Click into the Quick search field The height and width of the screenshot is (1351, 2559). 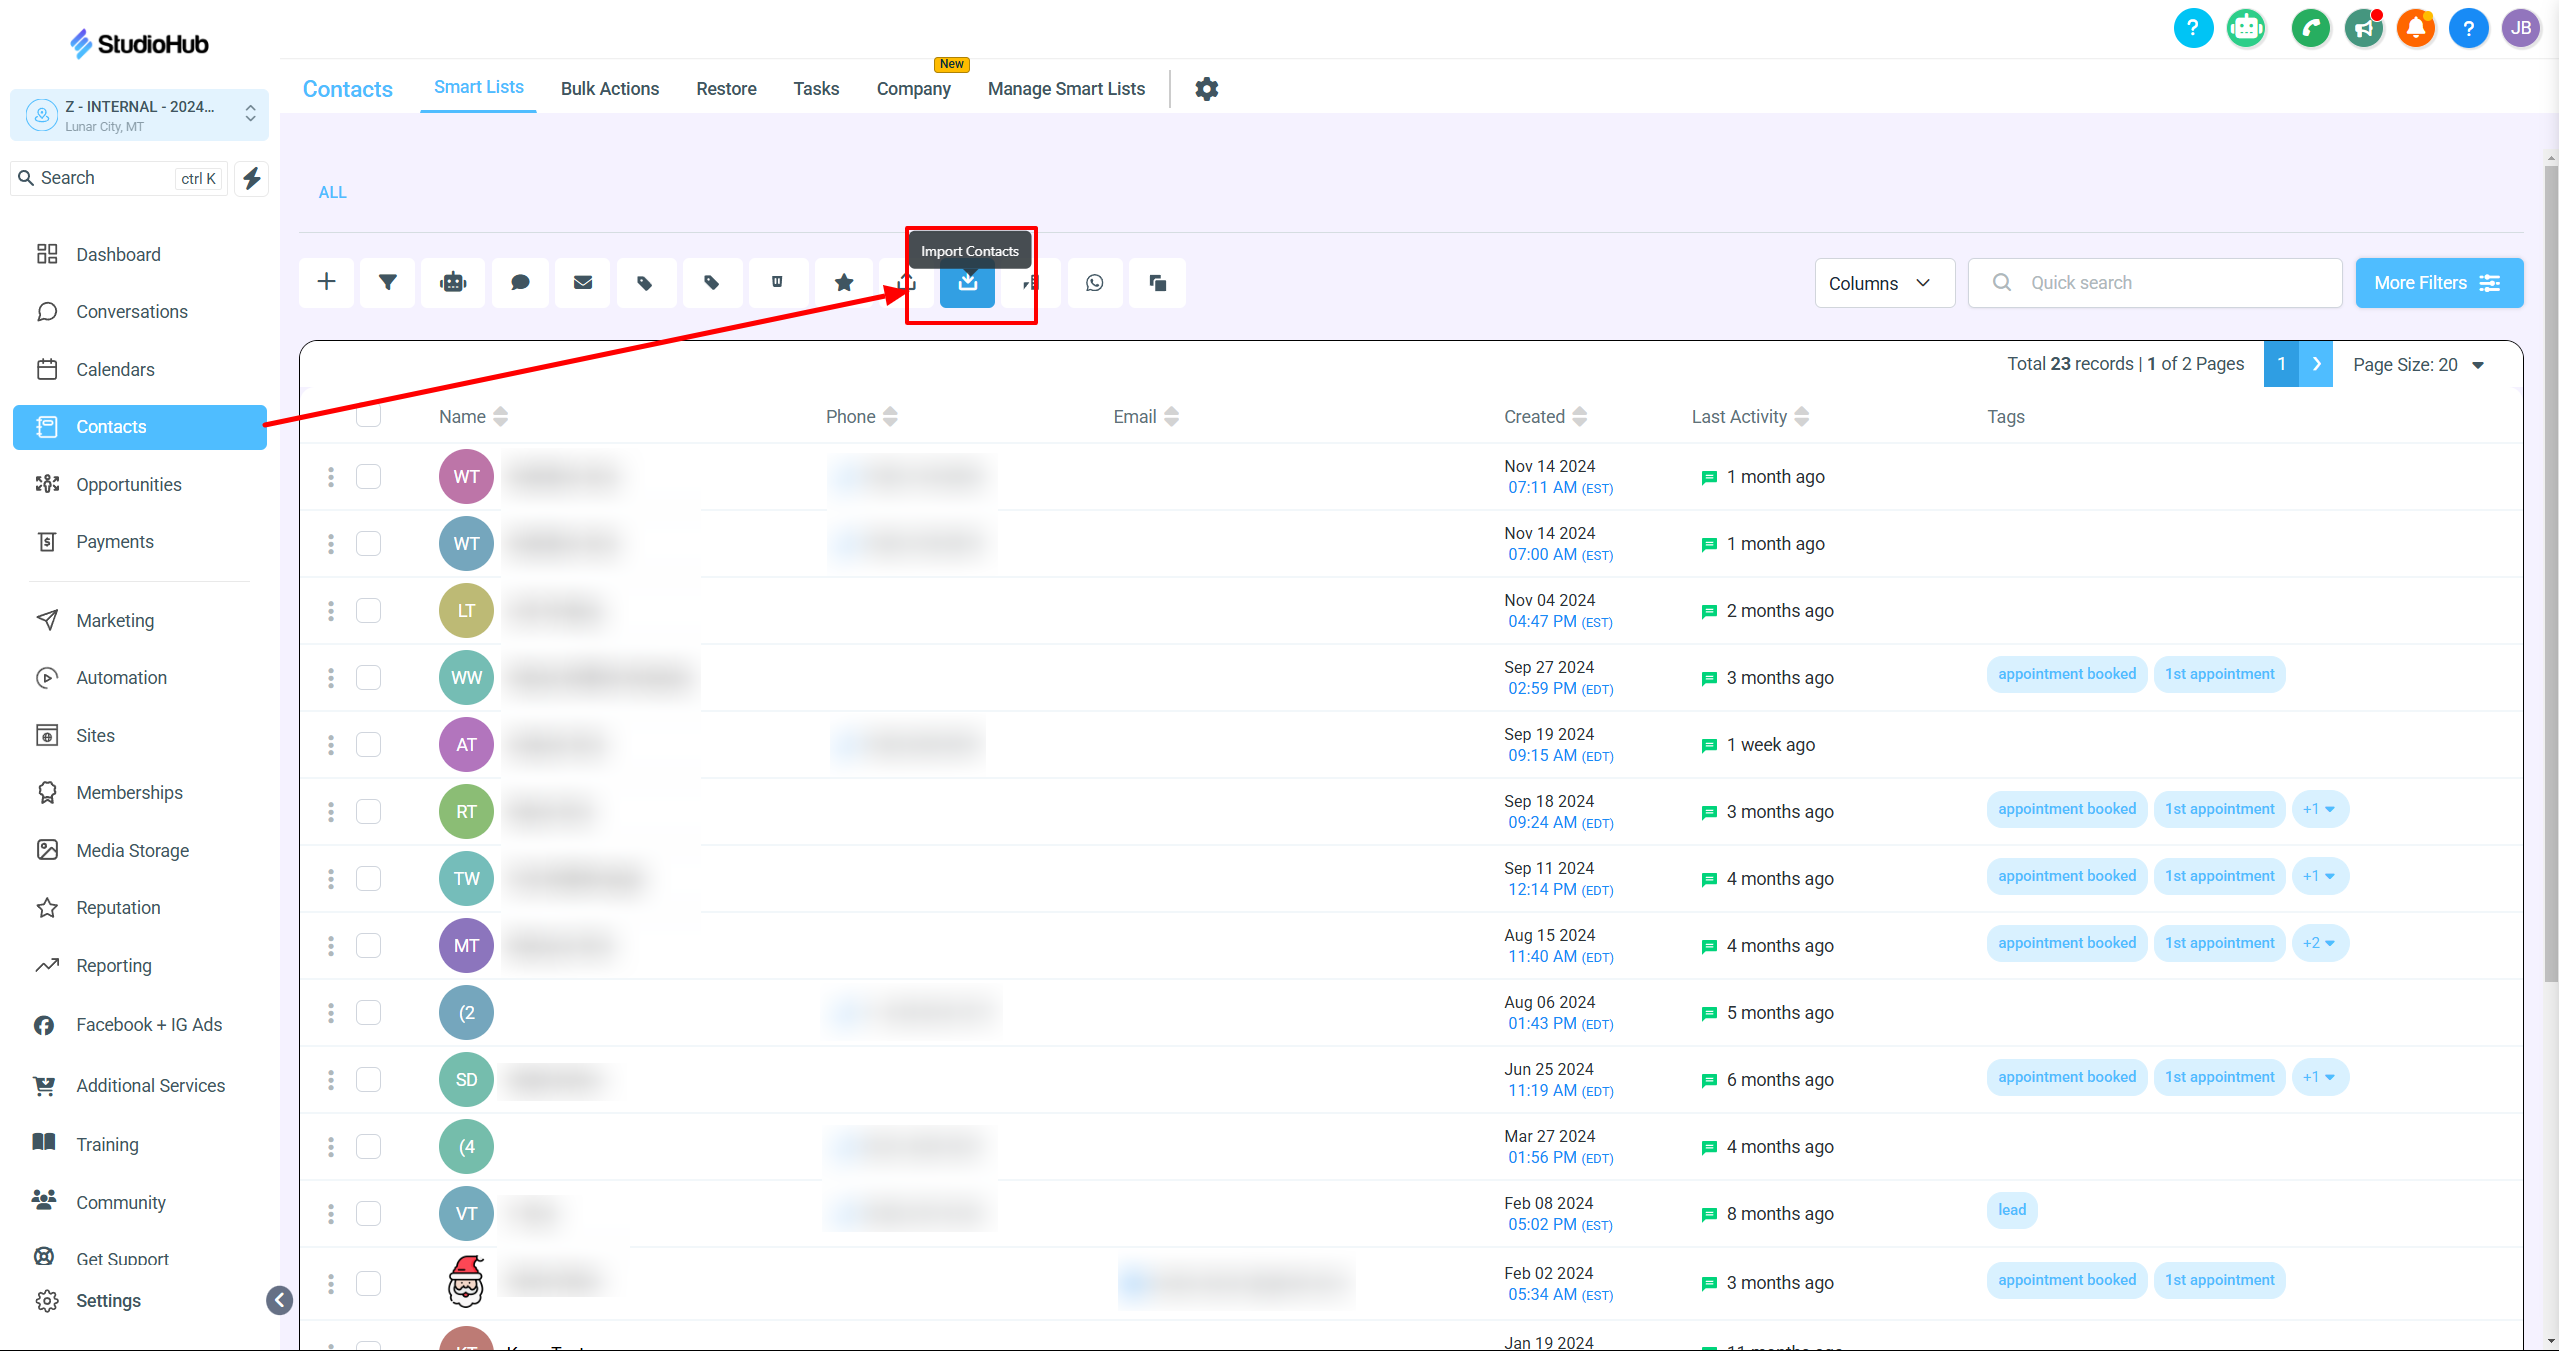[2170, 283]
